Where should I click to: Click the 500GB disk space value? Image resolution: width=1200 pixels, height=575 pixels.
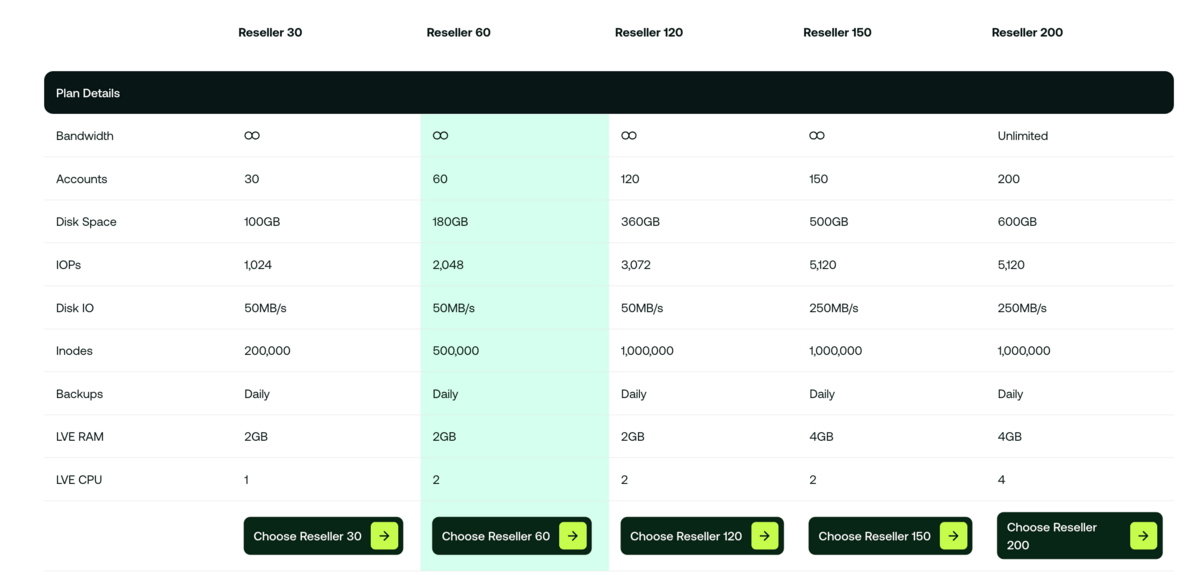[829, 222]
